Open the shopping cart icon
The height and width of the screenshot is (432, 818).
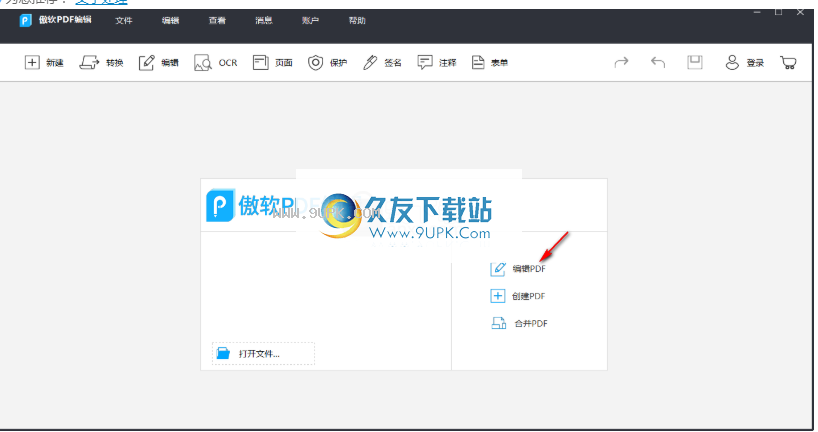click(x=788, y=63)
